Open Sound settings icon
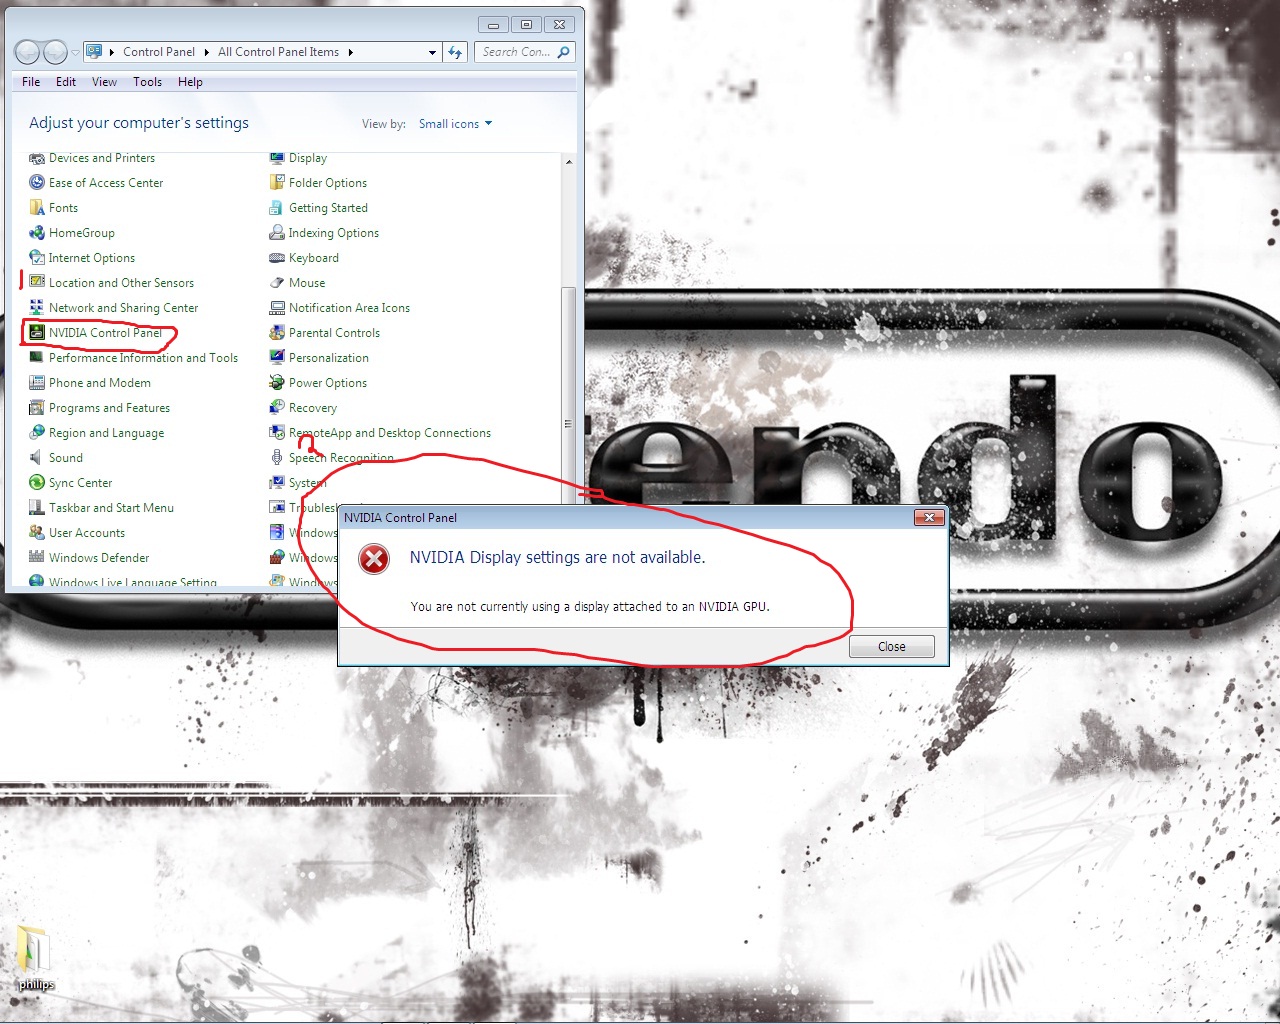Screen dimensions: 1280x1024 (37, 458)
